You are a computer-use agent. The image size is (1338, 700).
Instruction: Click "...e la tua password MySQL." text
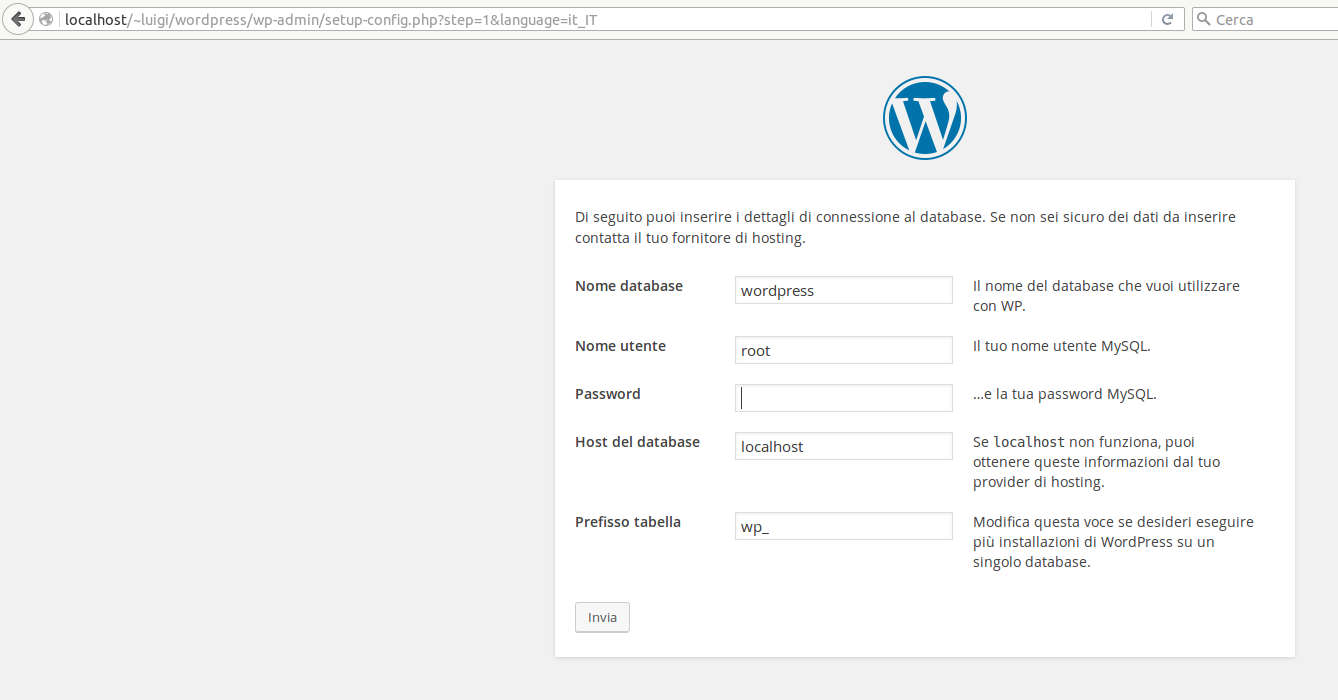[1065, 394]
